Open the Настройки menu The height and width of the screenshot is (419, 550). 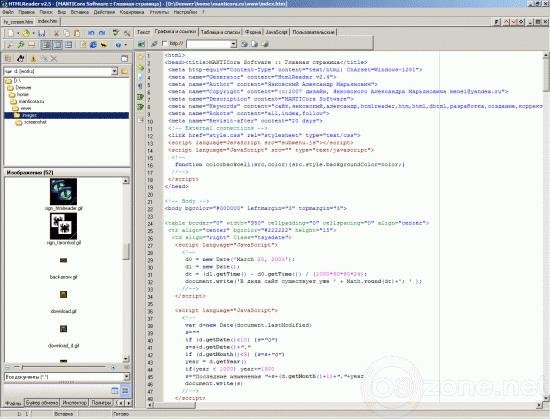pos(185,12)
